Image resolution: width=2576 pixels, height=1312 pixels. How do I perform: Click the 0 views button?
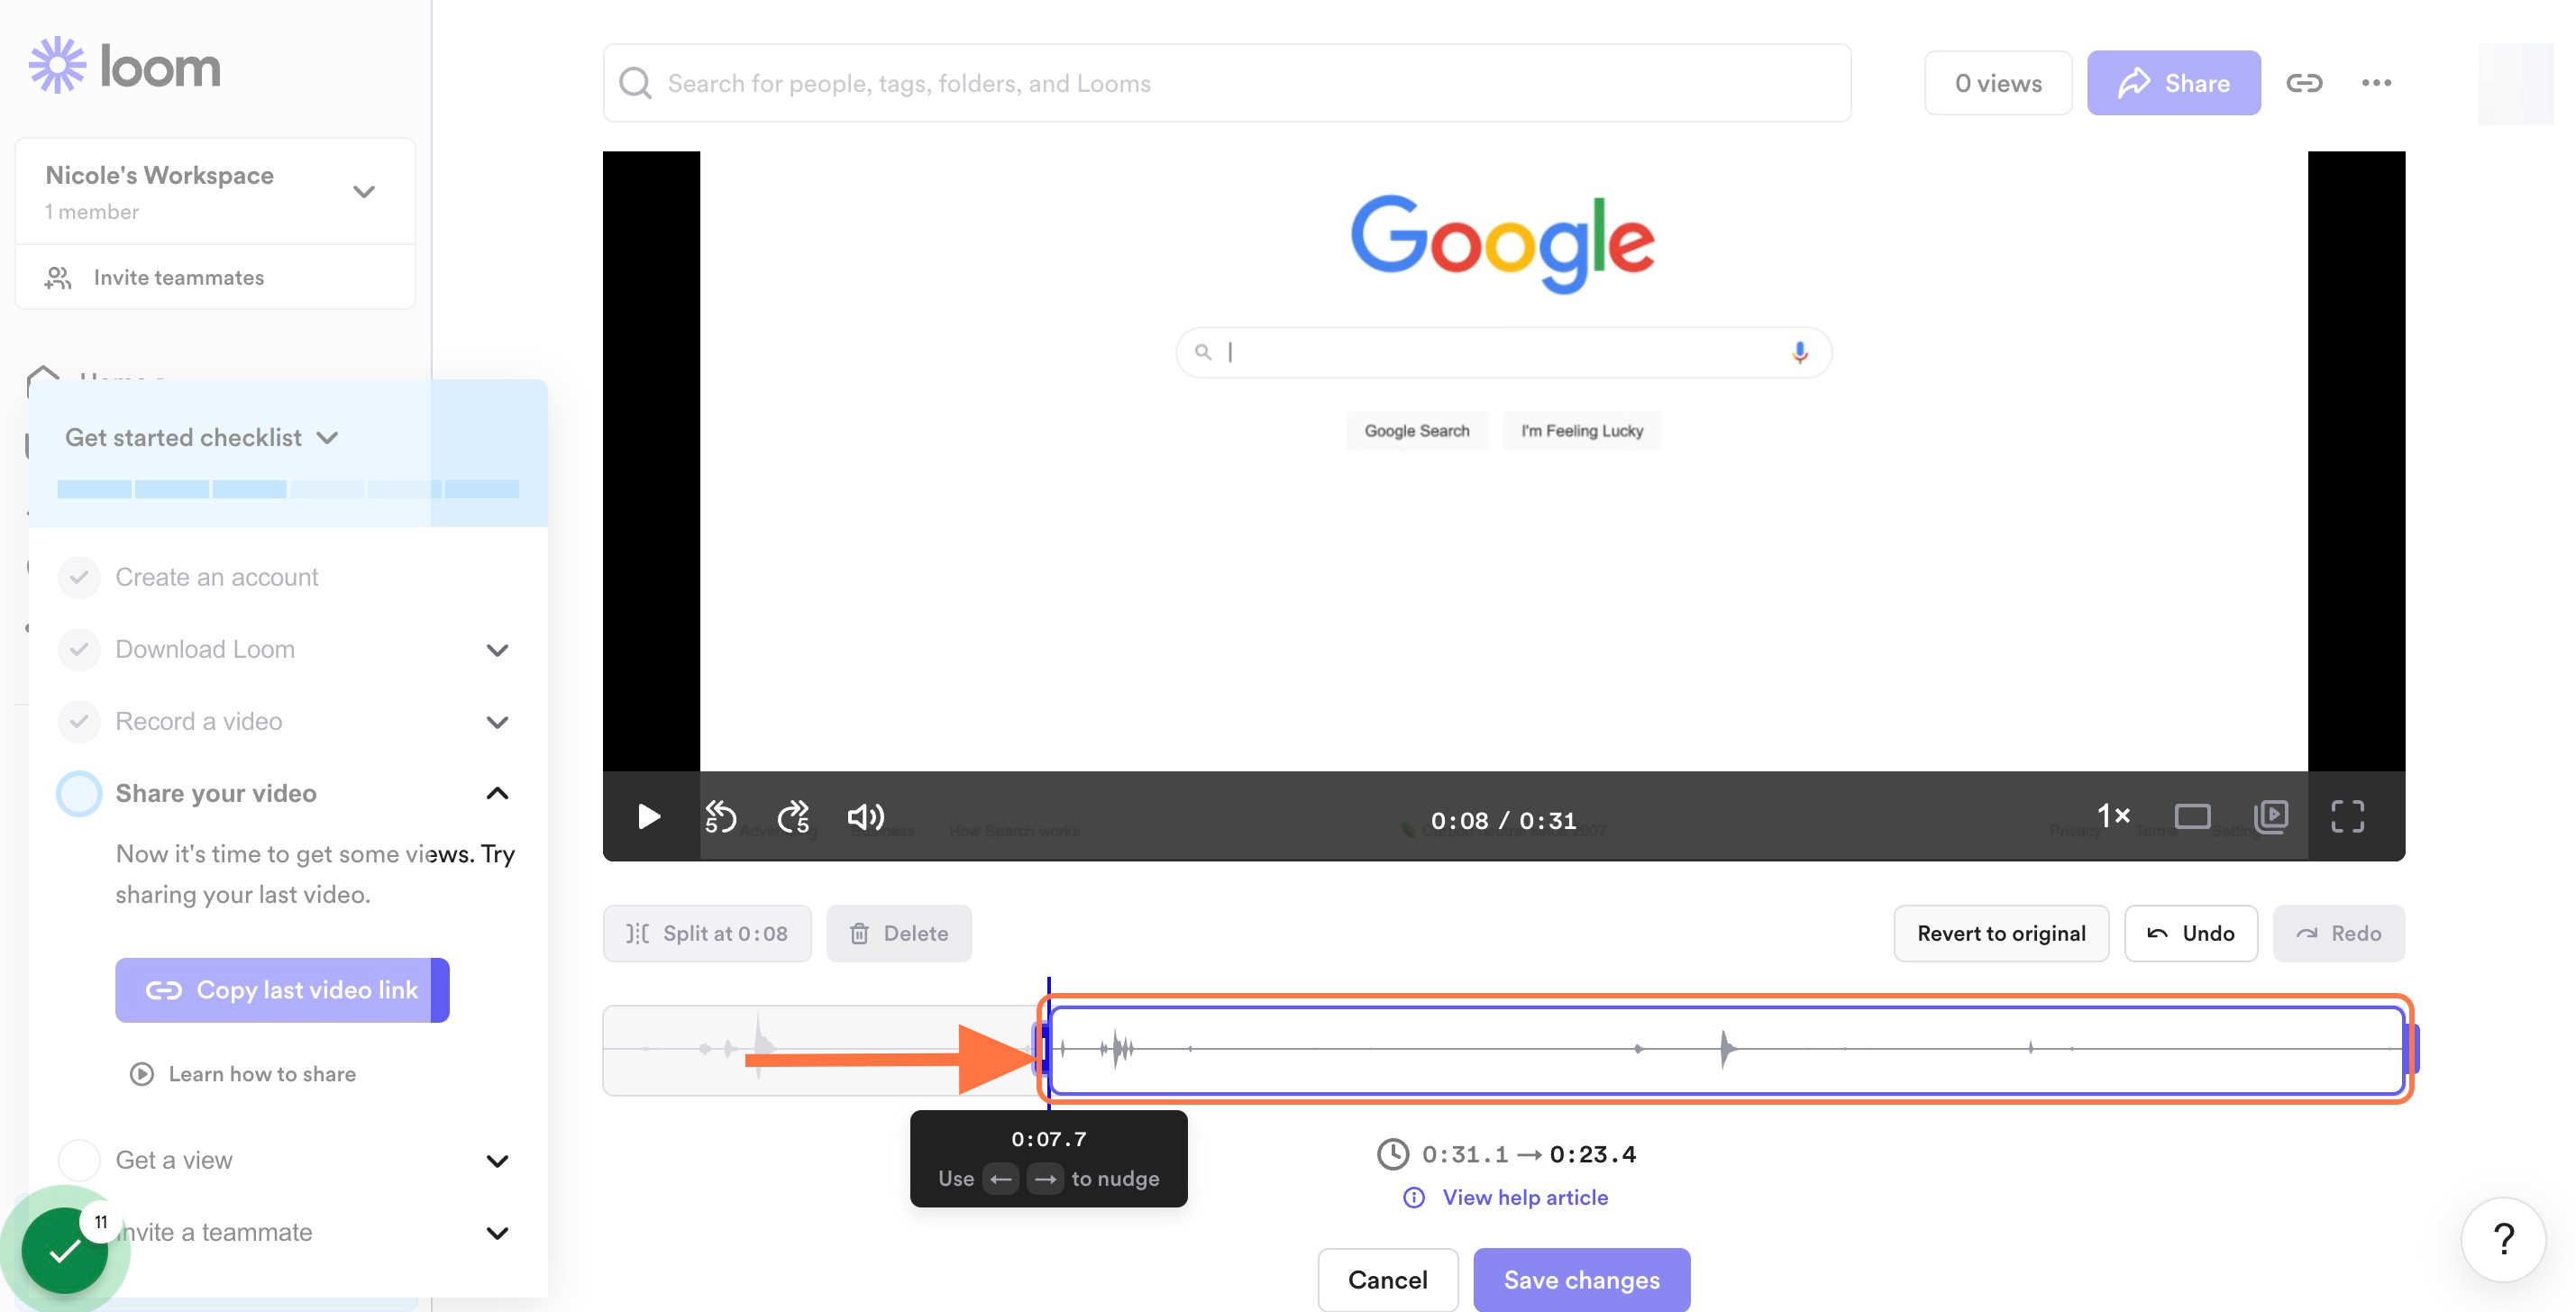1998,83
